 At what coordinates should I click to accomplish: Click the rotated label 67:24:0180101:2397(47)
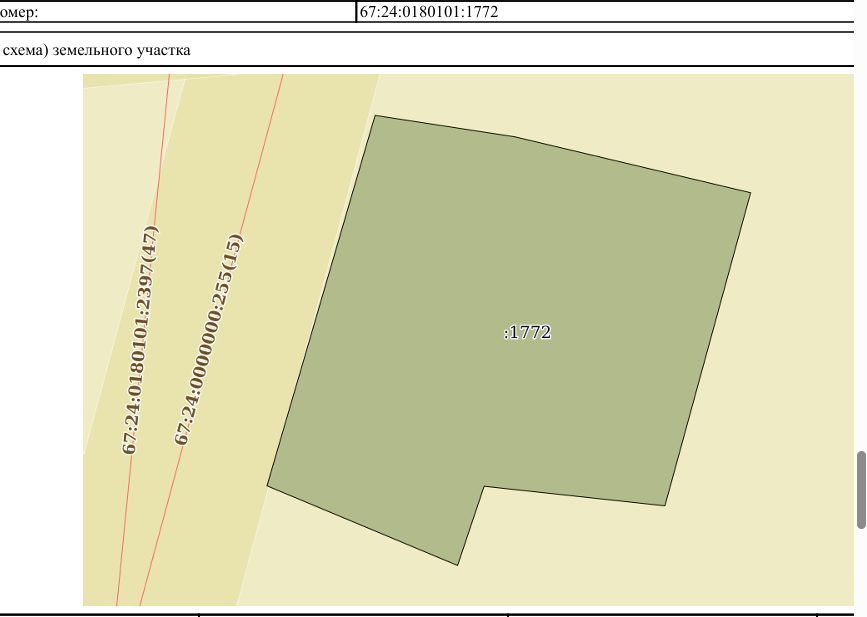[140, 339]
